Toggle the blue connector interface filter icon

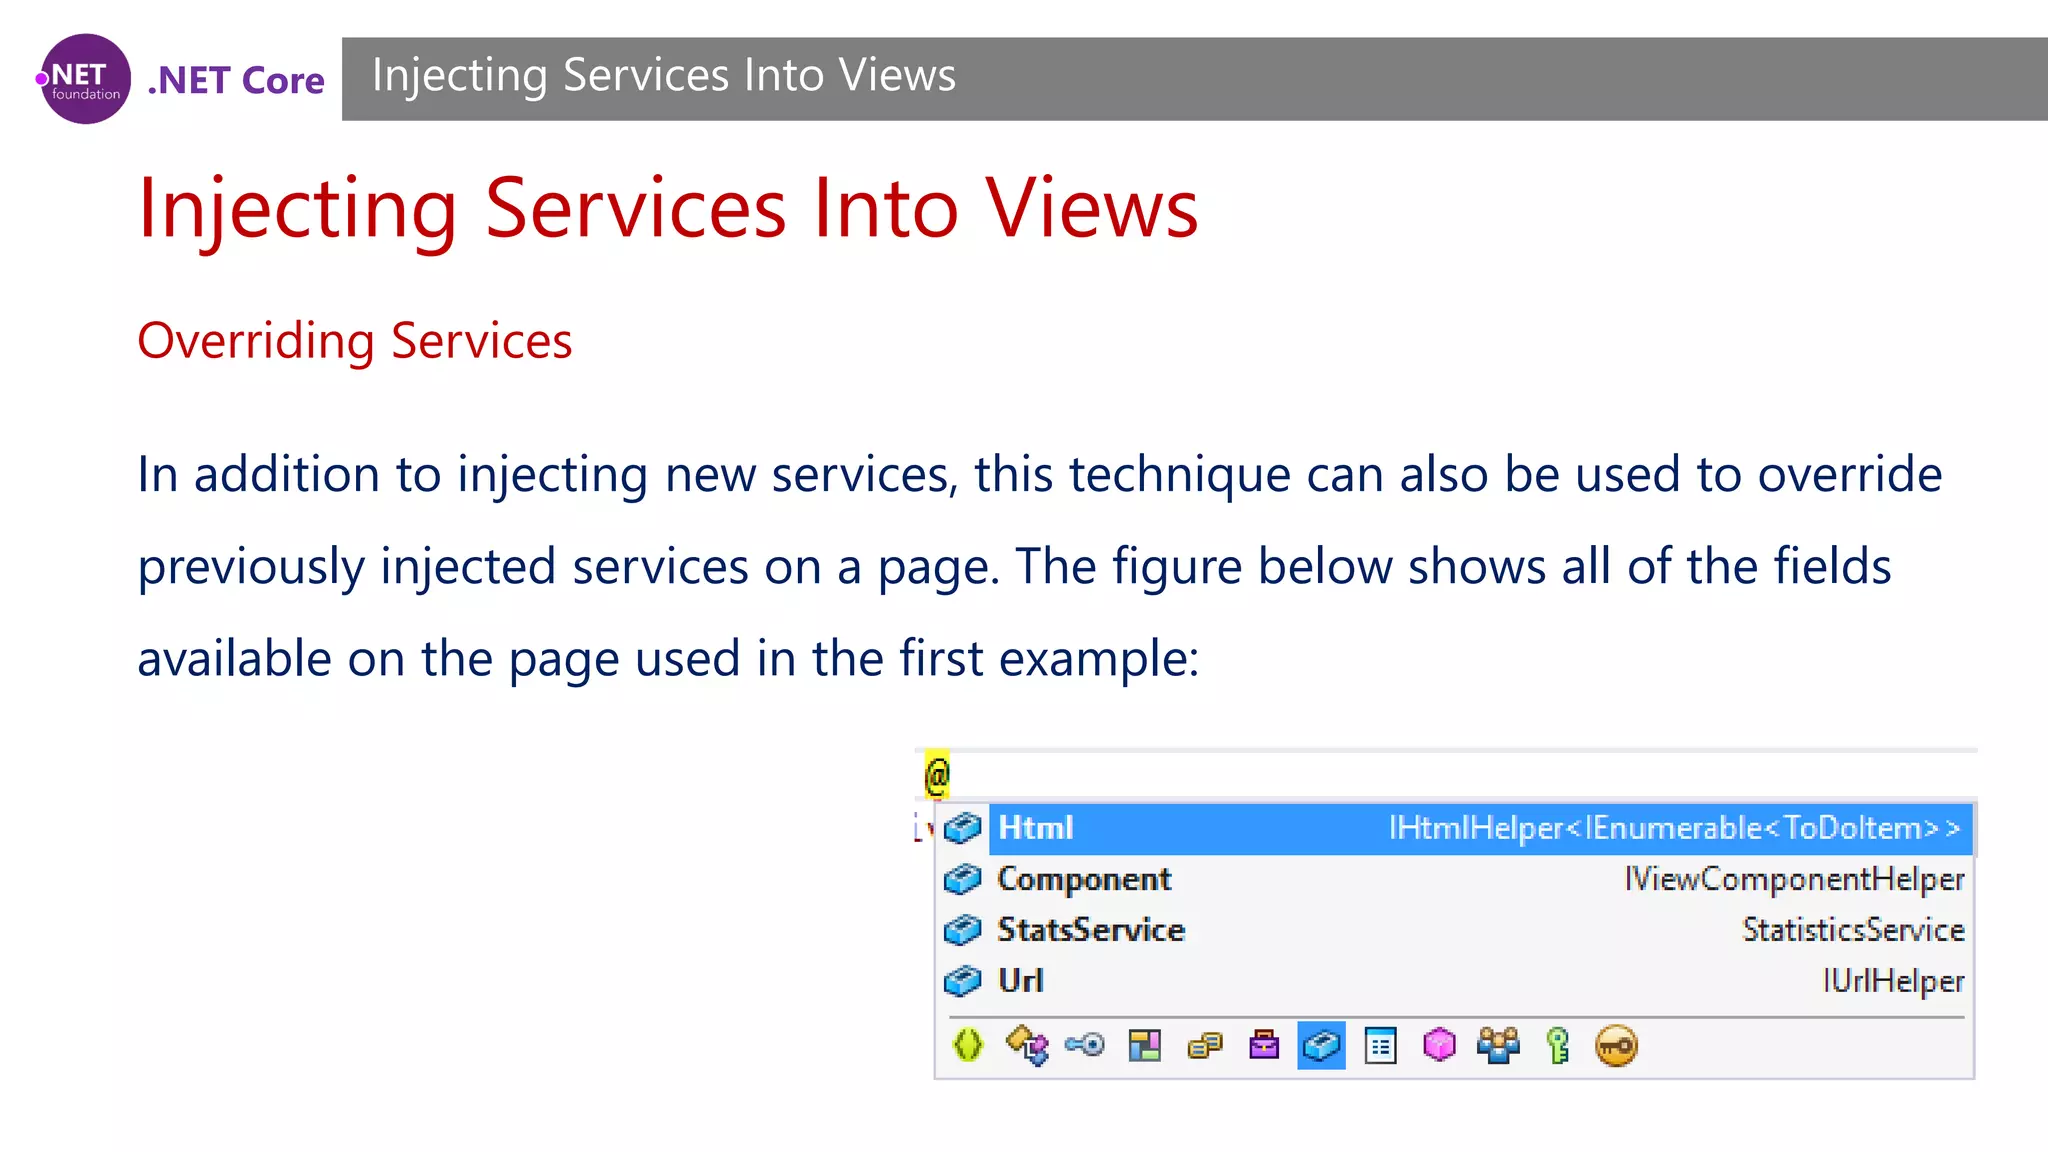tap(1085, 1045)
